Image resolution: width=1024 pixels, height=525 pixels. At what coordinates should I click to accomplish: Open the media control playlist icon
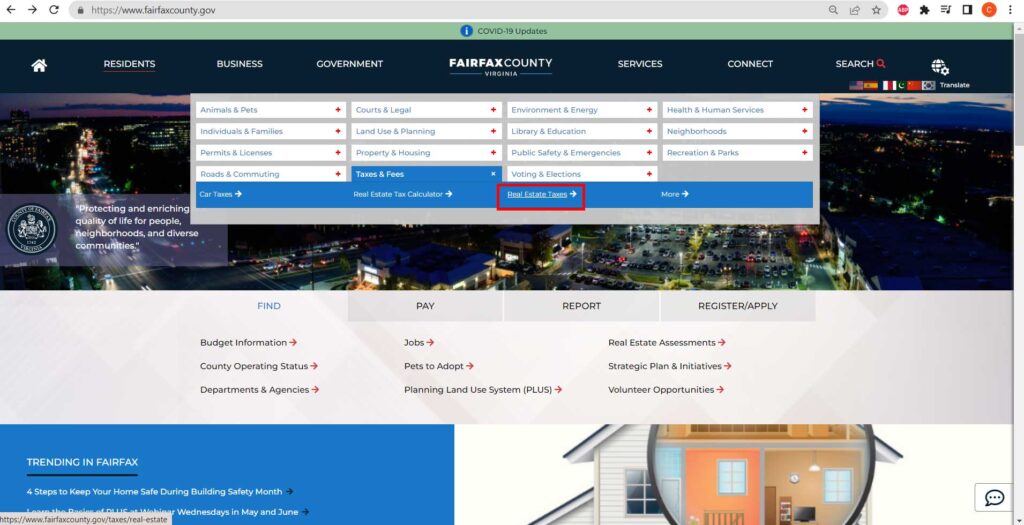[946, 10]
